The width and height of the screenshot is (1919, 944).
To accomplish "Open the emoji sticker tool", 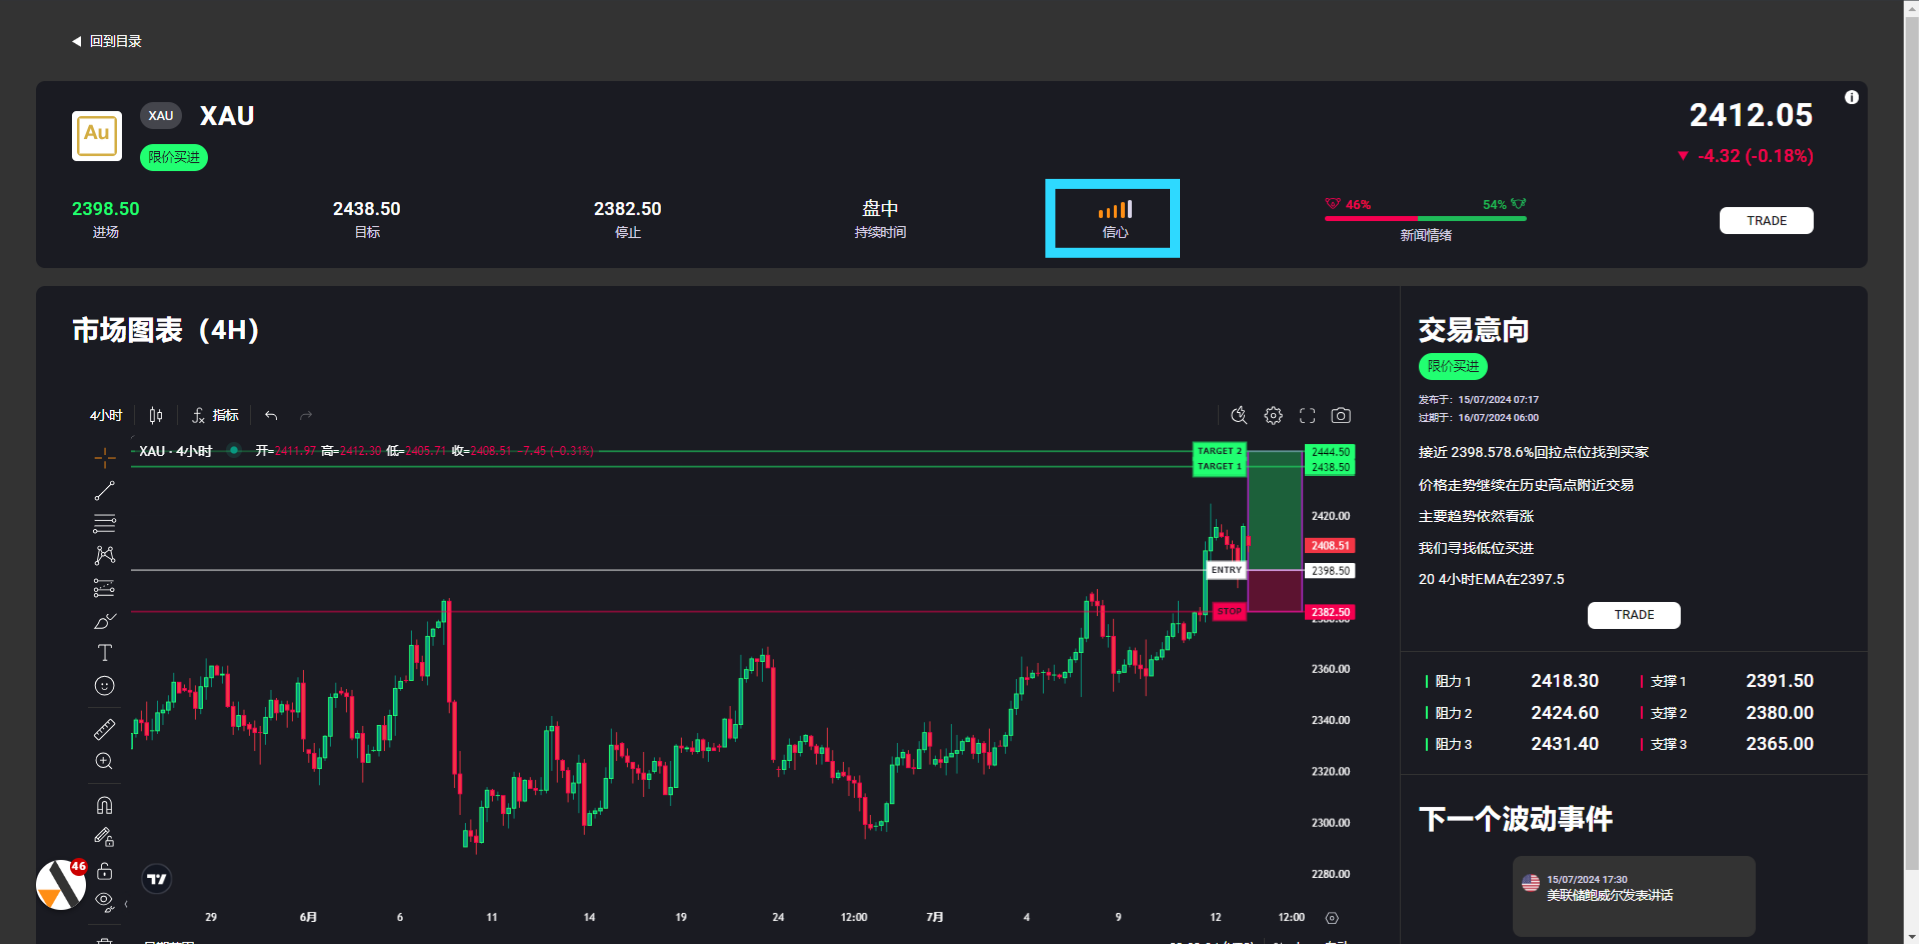I will pos(104,686).
